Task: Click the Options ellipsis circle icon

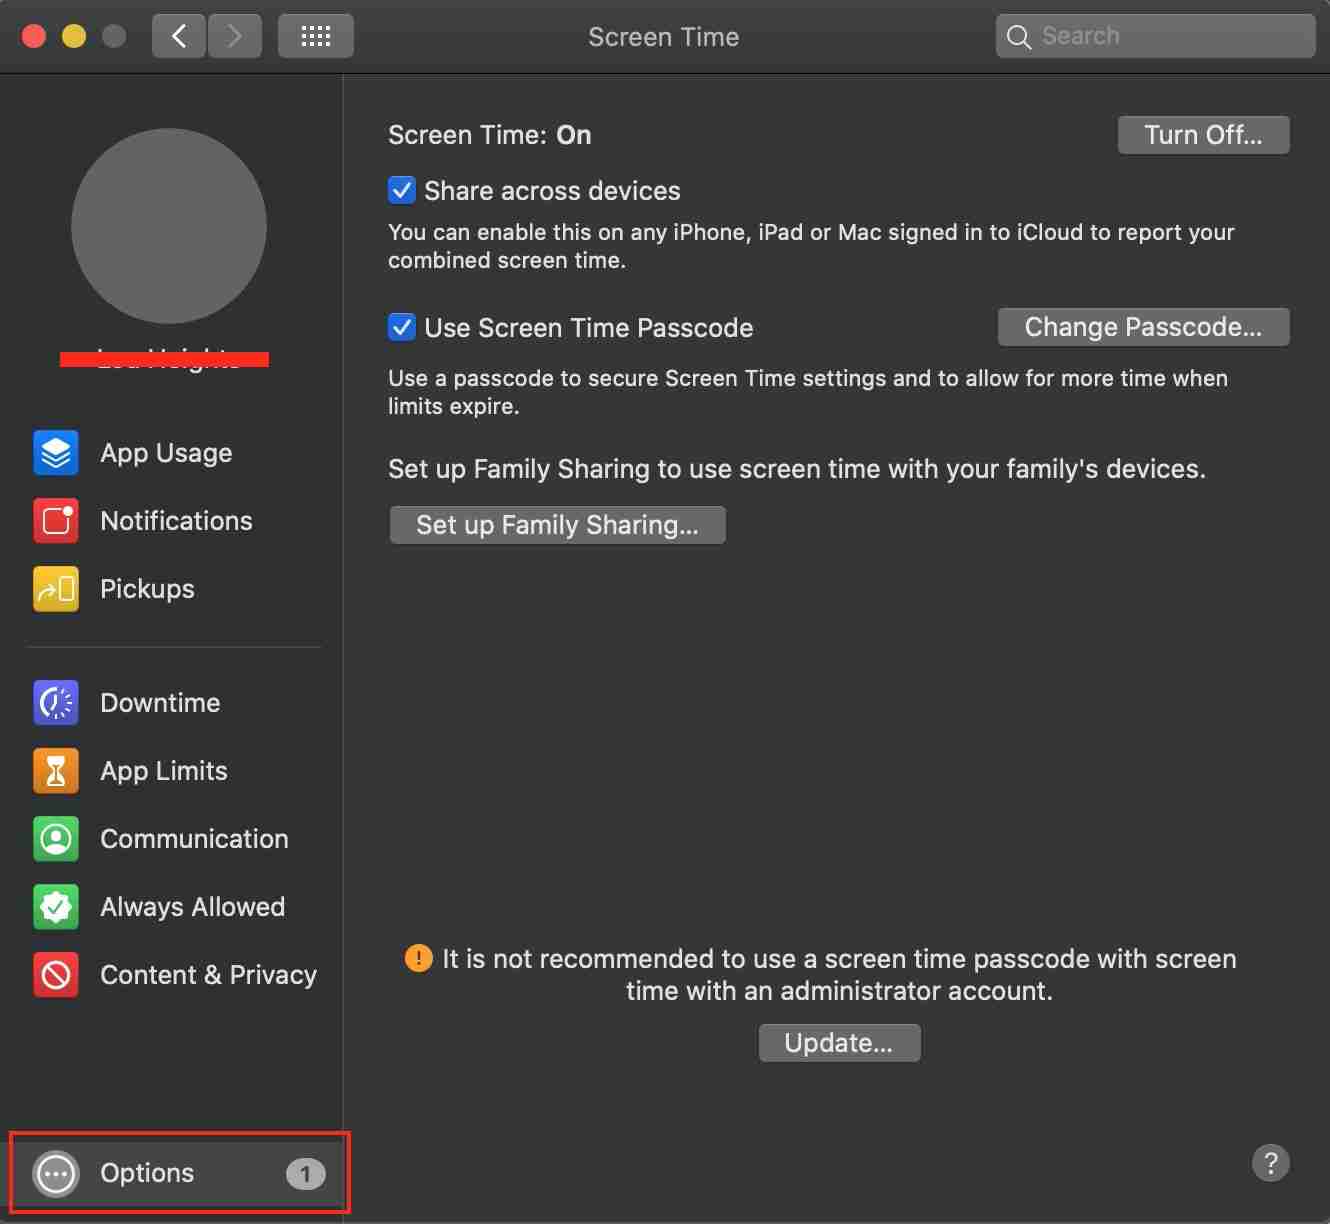Action: click(x=56, y=1174)
